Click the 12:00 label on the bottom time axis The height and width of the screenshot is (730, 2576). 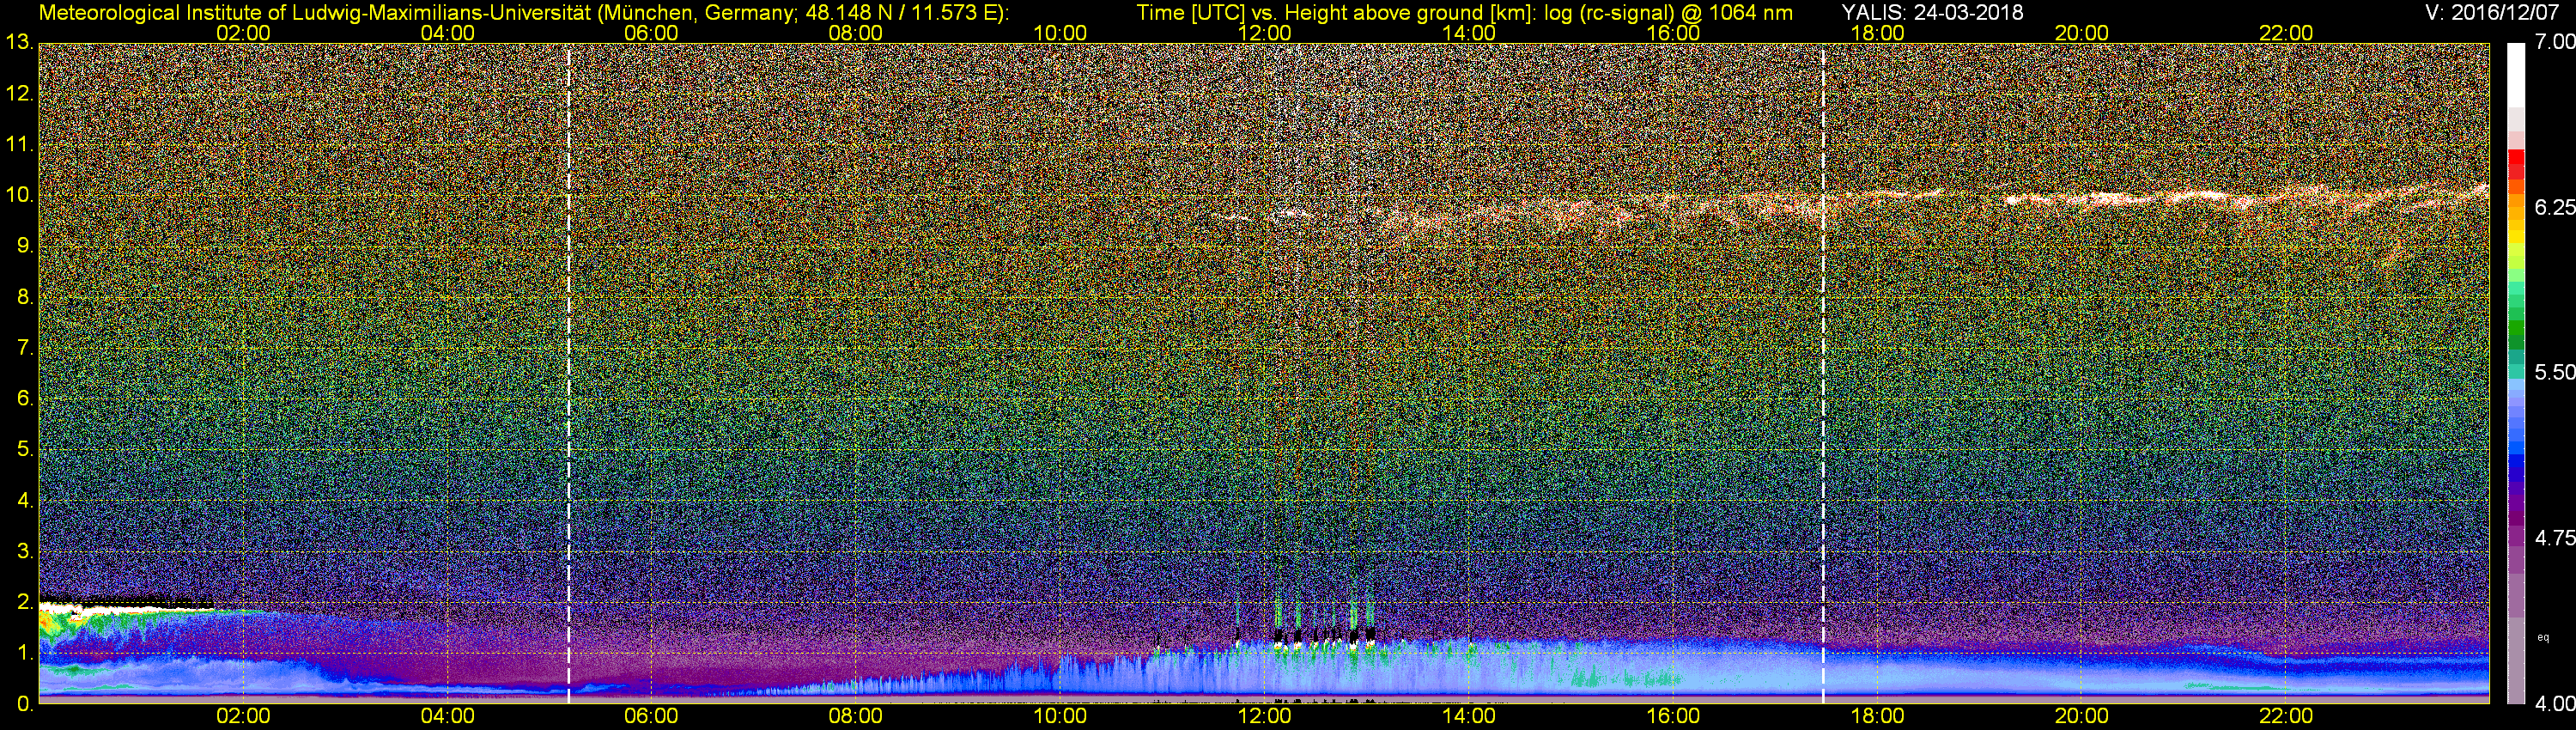[x=1264, y=716]
